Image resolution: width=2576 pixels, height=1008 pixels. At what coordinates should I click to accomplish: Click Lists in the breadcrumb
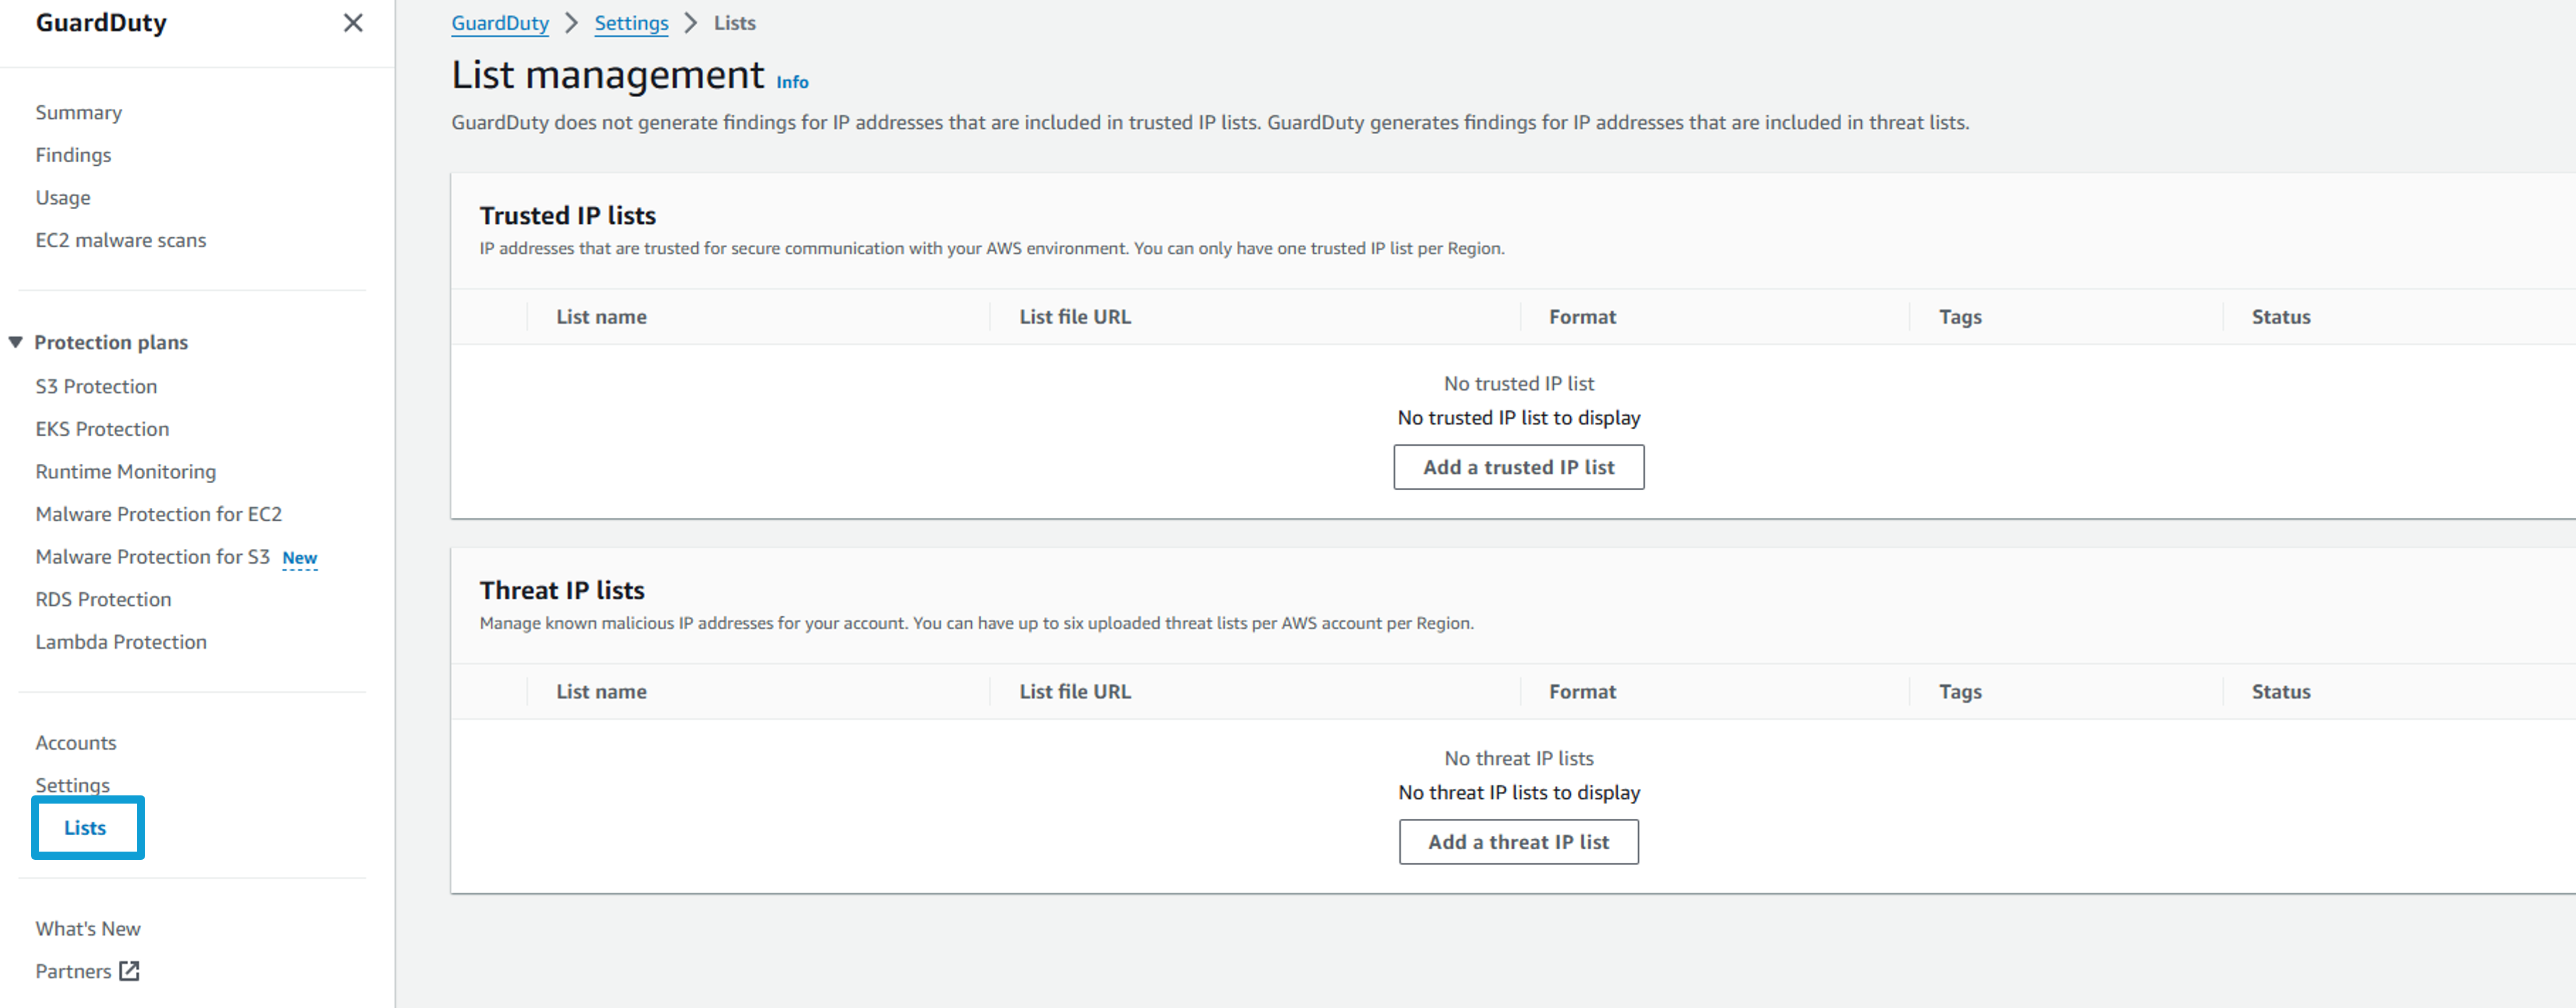click(x=735, y=23)
